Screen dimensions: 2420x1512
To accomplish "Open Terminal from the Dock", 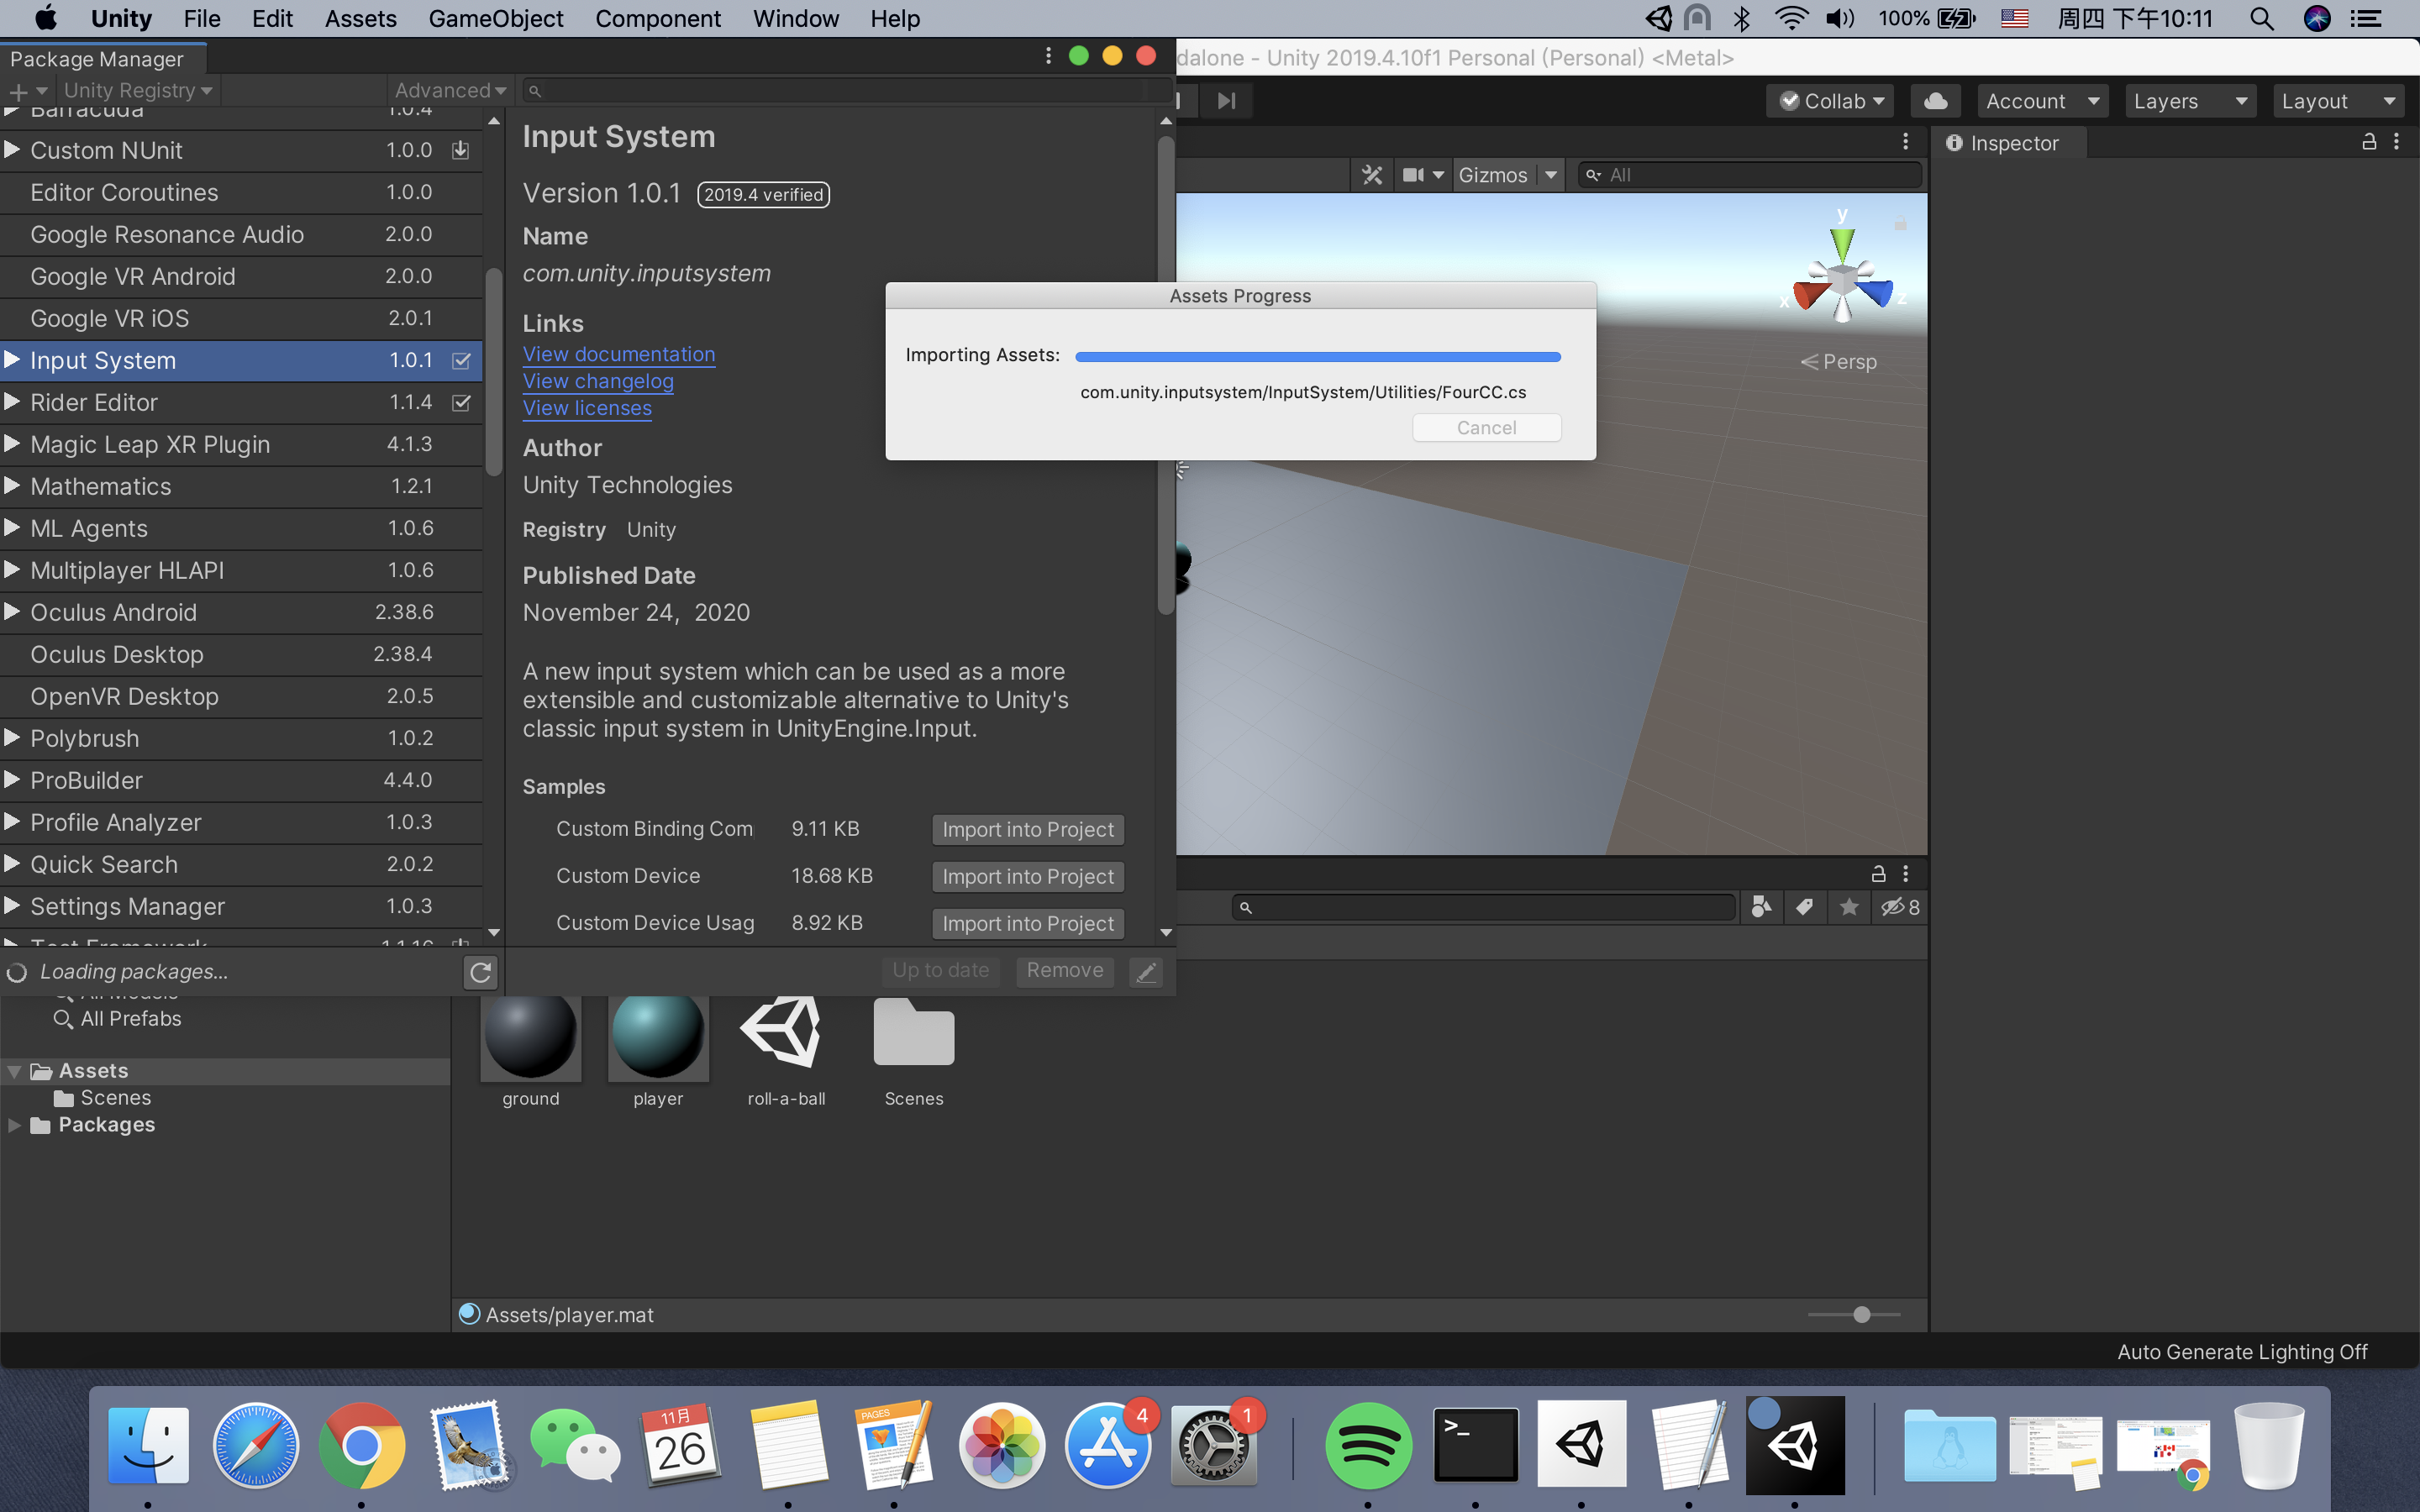I will tap(1475, 1445).
